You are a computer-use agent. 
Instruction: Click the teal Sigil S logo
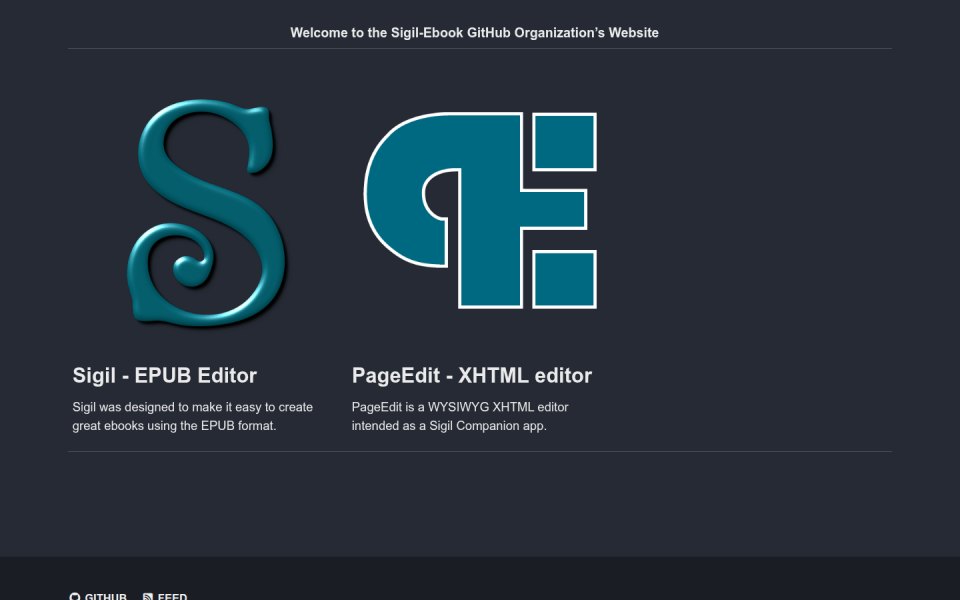pyautogui.click(x=206, y=212)
